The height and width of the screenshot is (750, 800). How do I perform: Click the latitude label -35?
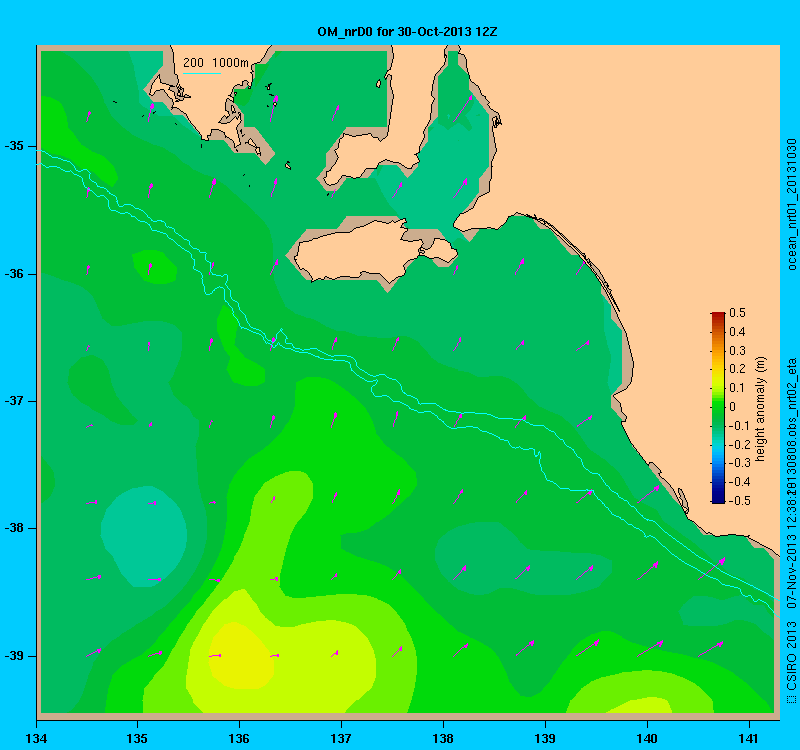[15, 146]
